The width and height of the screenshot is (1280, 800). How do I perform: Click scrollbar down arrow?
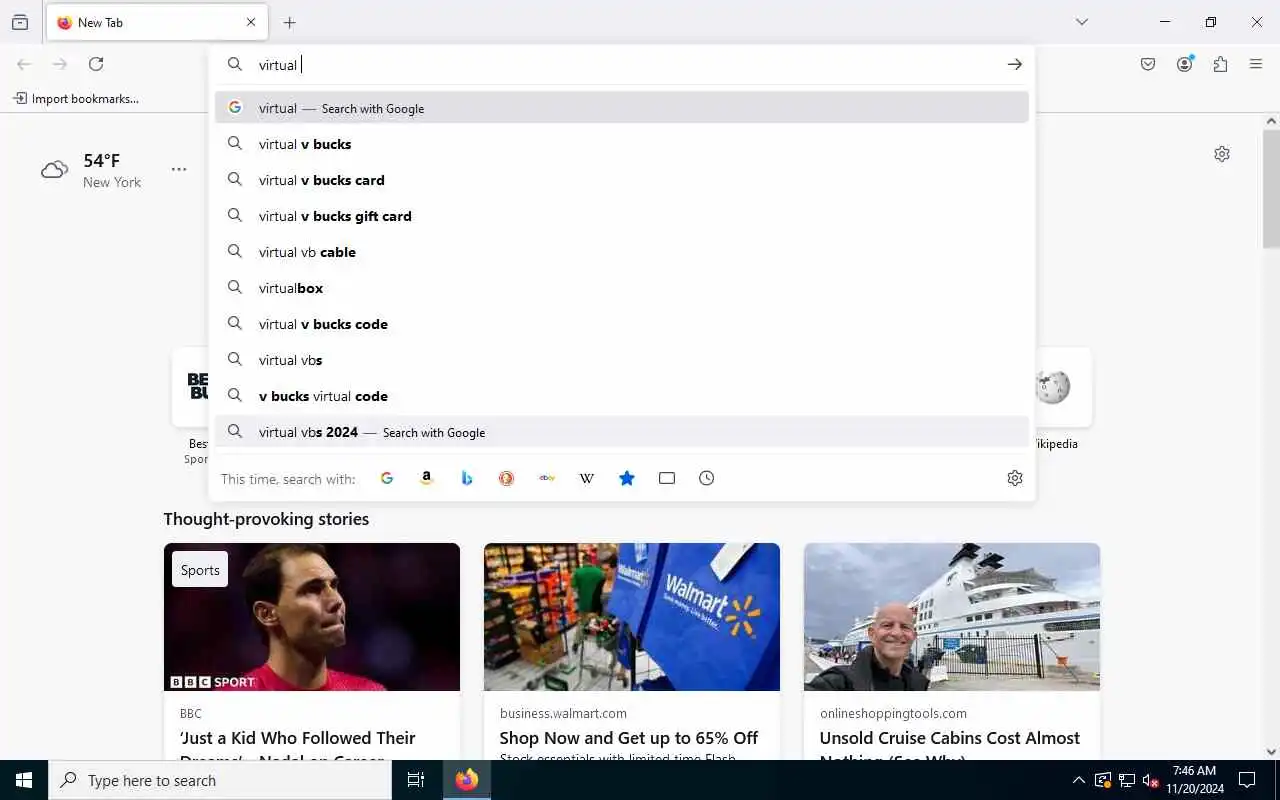coord(1271,752)
